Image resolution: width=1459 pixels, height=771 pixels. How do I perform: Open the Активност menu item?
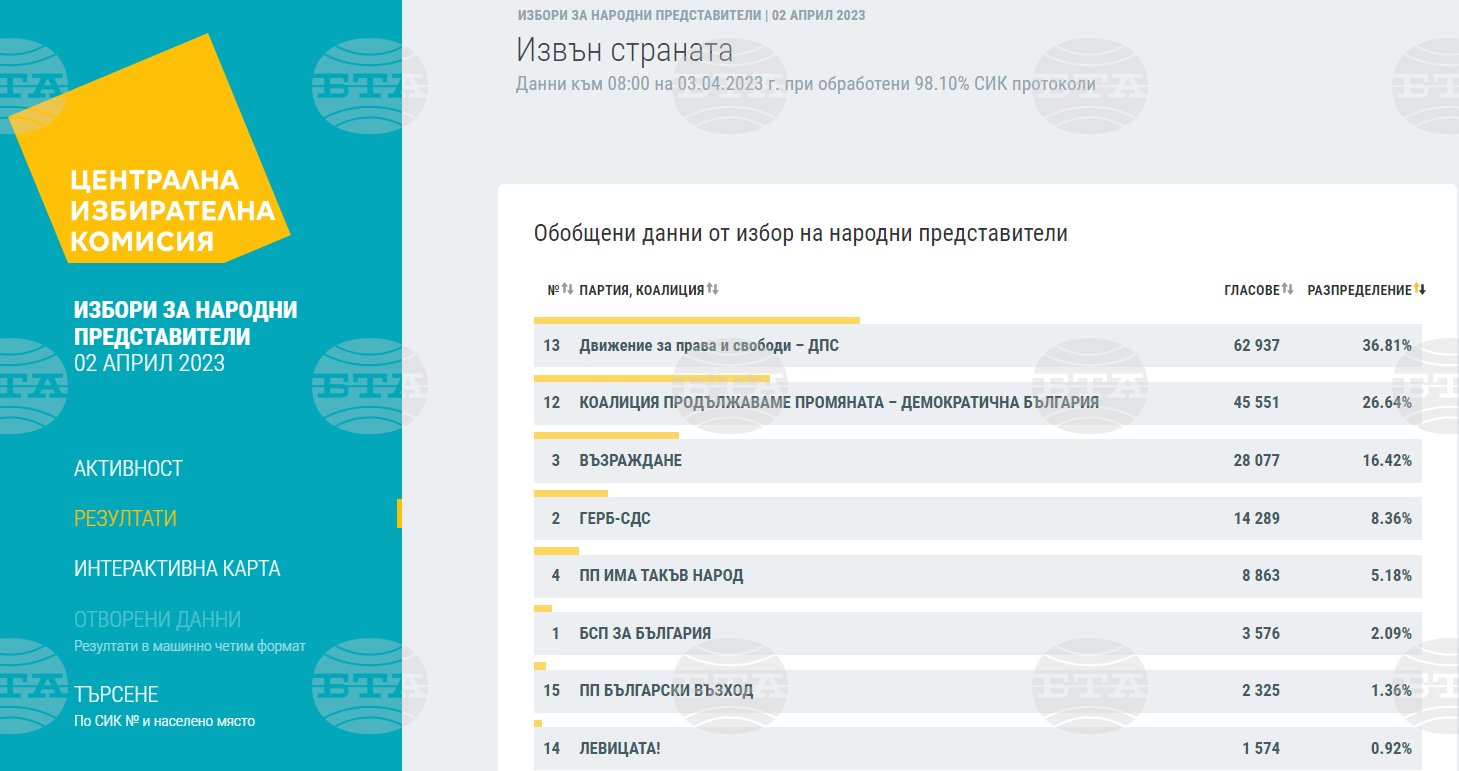(x=128, y=468)
